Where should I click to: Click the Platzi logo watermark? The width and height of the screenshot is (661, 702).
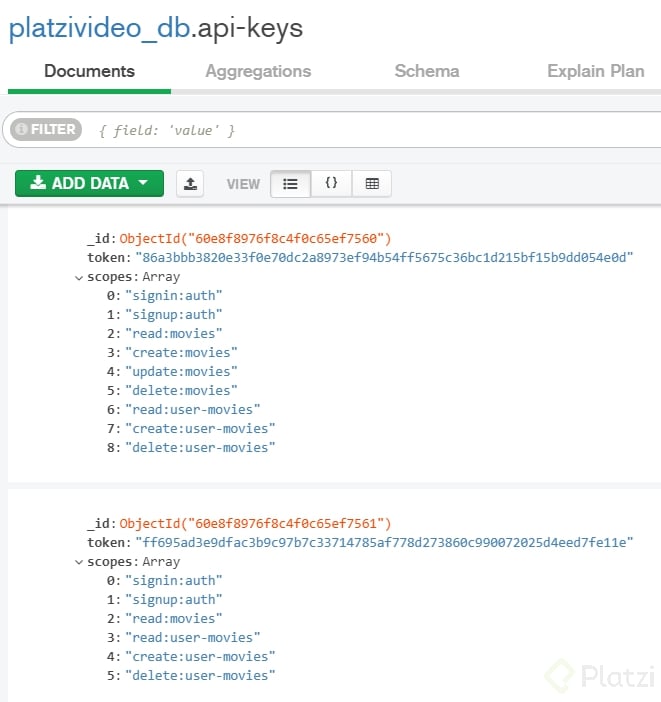(x=599, y=676)
